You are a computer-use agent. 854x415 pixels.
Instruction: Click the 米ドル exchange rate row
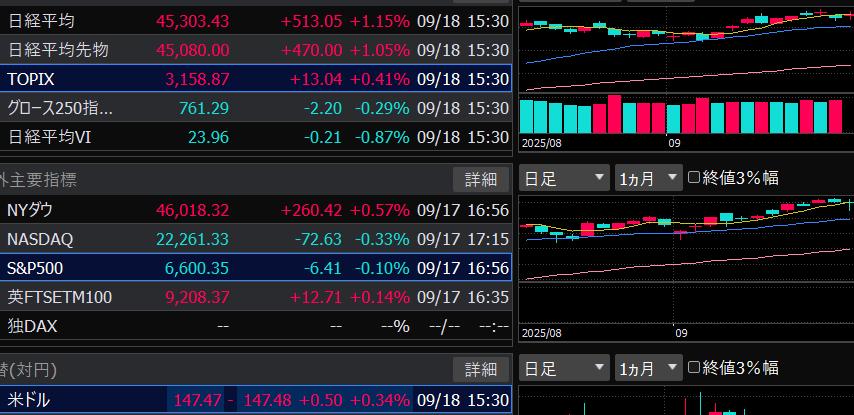tap(255, 400)
